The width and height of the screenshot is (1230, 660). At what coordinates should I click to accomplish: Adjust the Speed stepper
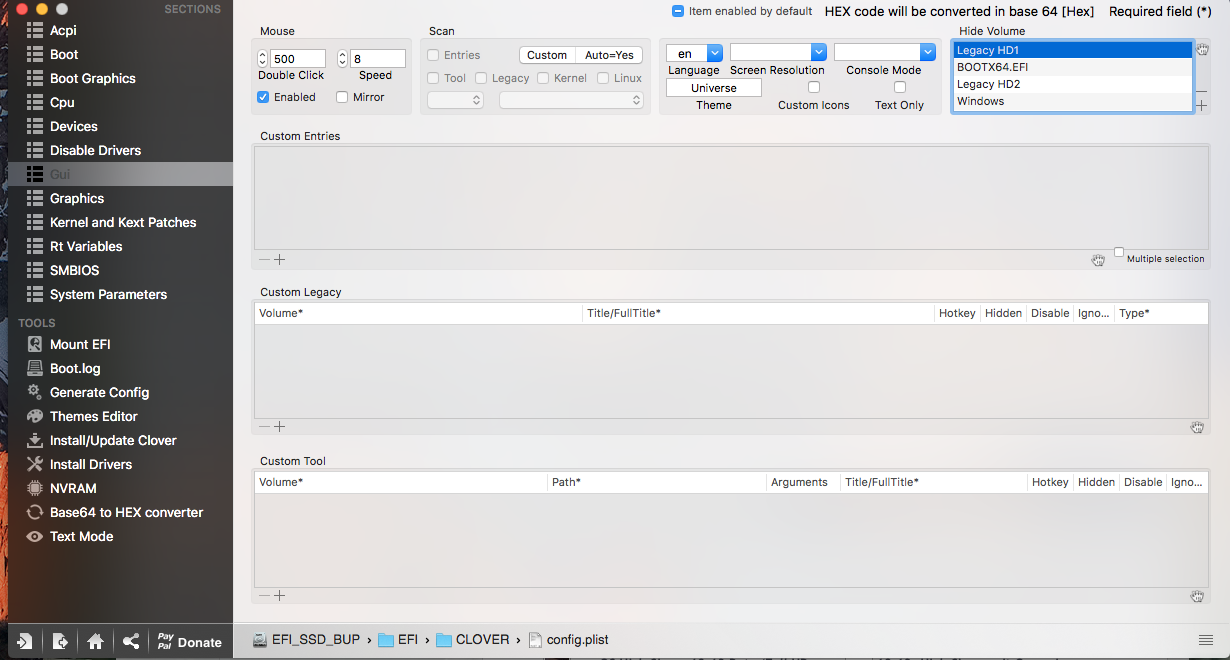[x=343, y=59]
